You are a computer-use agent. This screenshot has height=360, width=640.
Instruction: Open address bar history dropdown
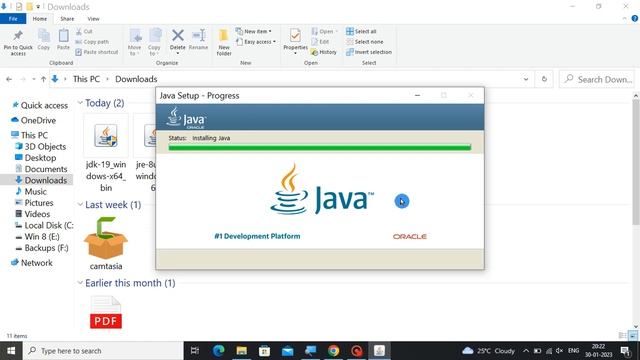tap(526, 79)
